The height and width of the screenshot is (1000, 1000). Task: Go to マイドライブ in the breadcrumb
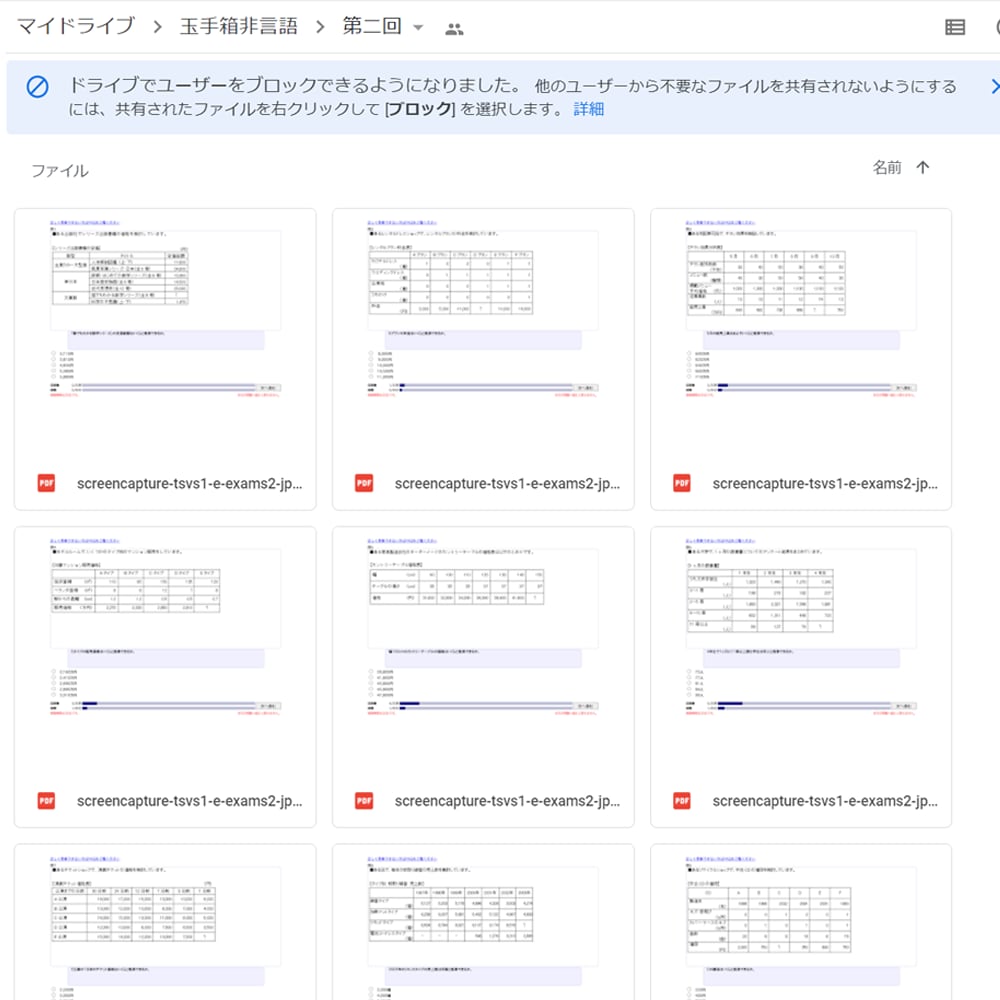click(75, 27)
